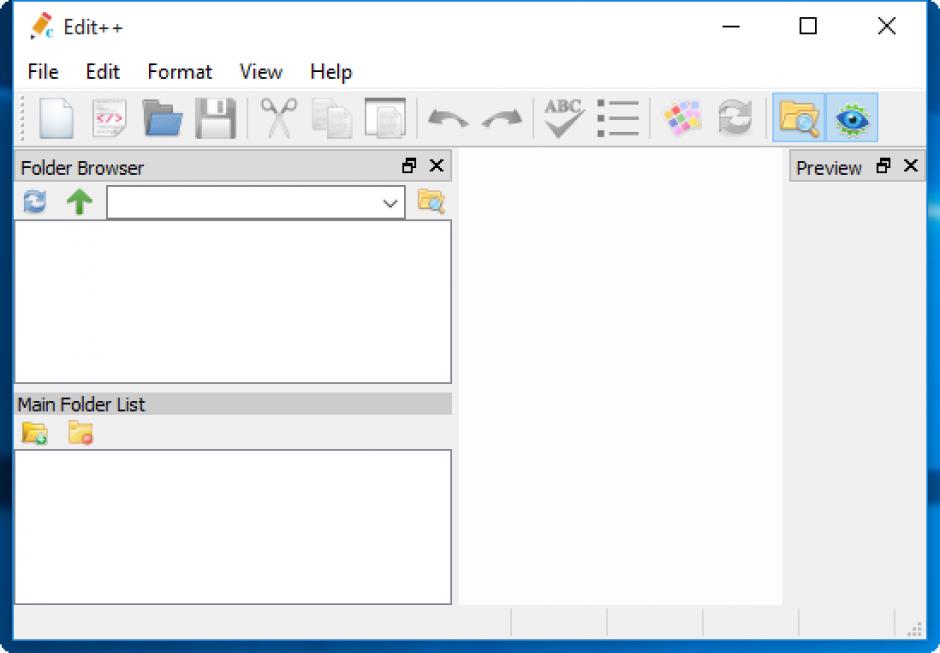The width and height of the screenshot is (940, 653).
Task: Go up one folder with green arrow
Action: pyautogui.click(x=79, y=201)
